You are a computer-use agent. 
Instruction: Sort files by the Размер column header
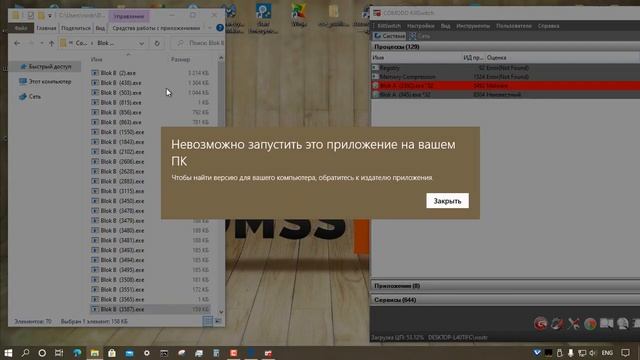(x=180, y=60)
